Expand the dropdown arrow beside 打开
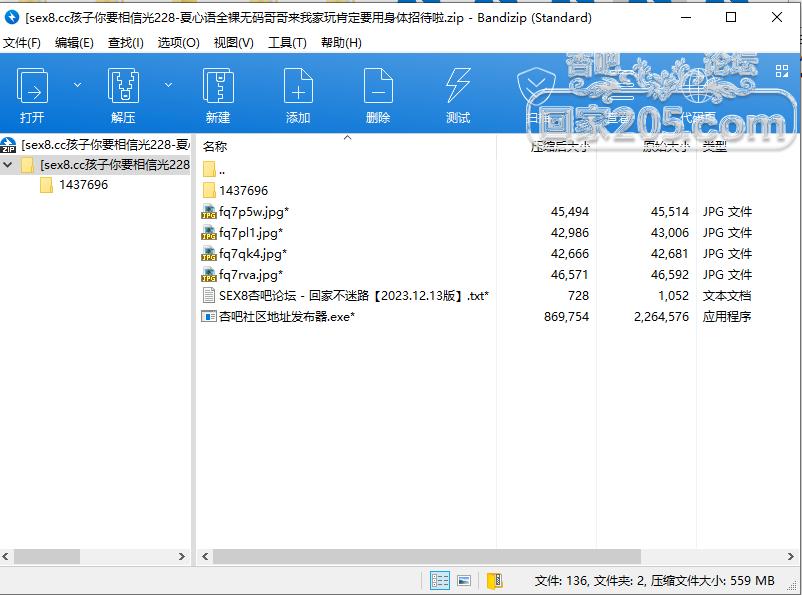 click(77, 84)
